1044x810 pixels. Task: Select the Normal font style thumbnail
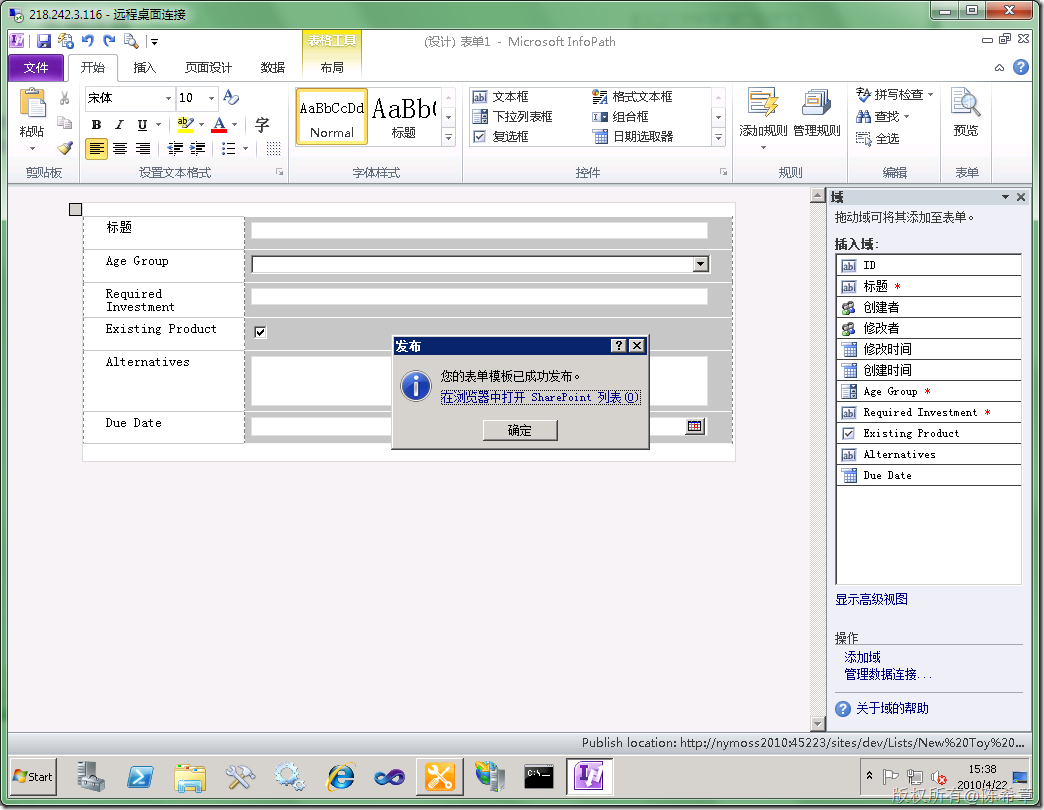(332, 117)
